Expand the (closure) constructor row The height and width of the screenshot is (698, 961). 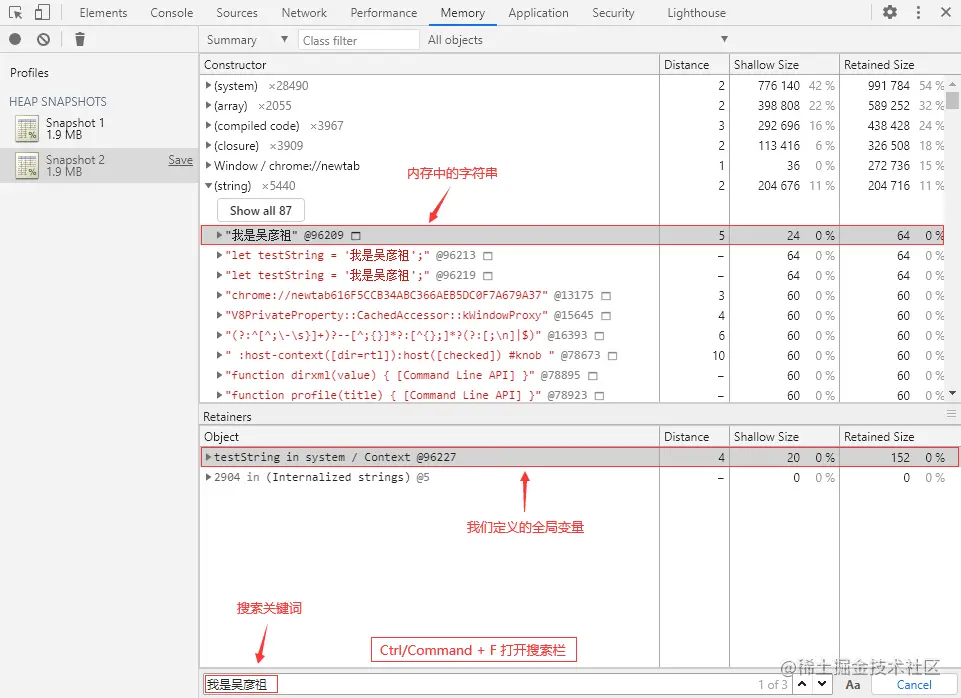pyautogui.click(x=208, y=146)
